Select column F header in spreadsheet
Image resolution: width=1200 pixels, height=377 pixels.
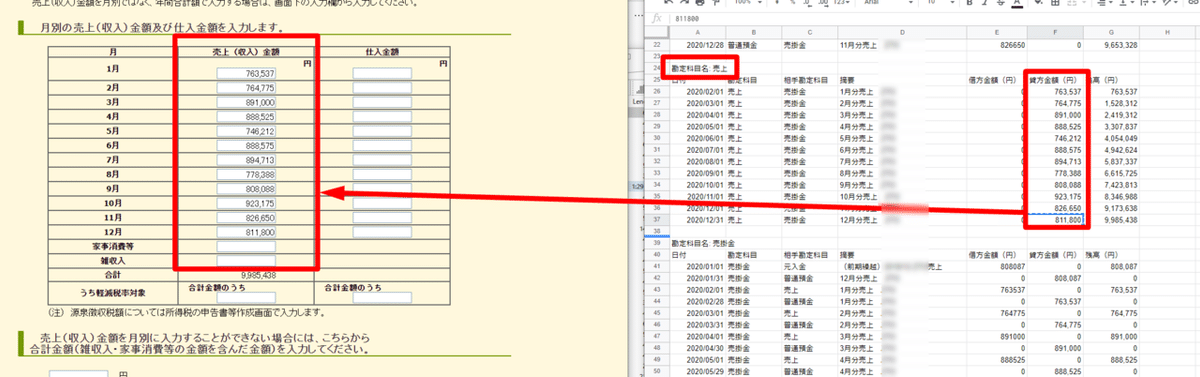(x=1055, y=32)
